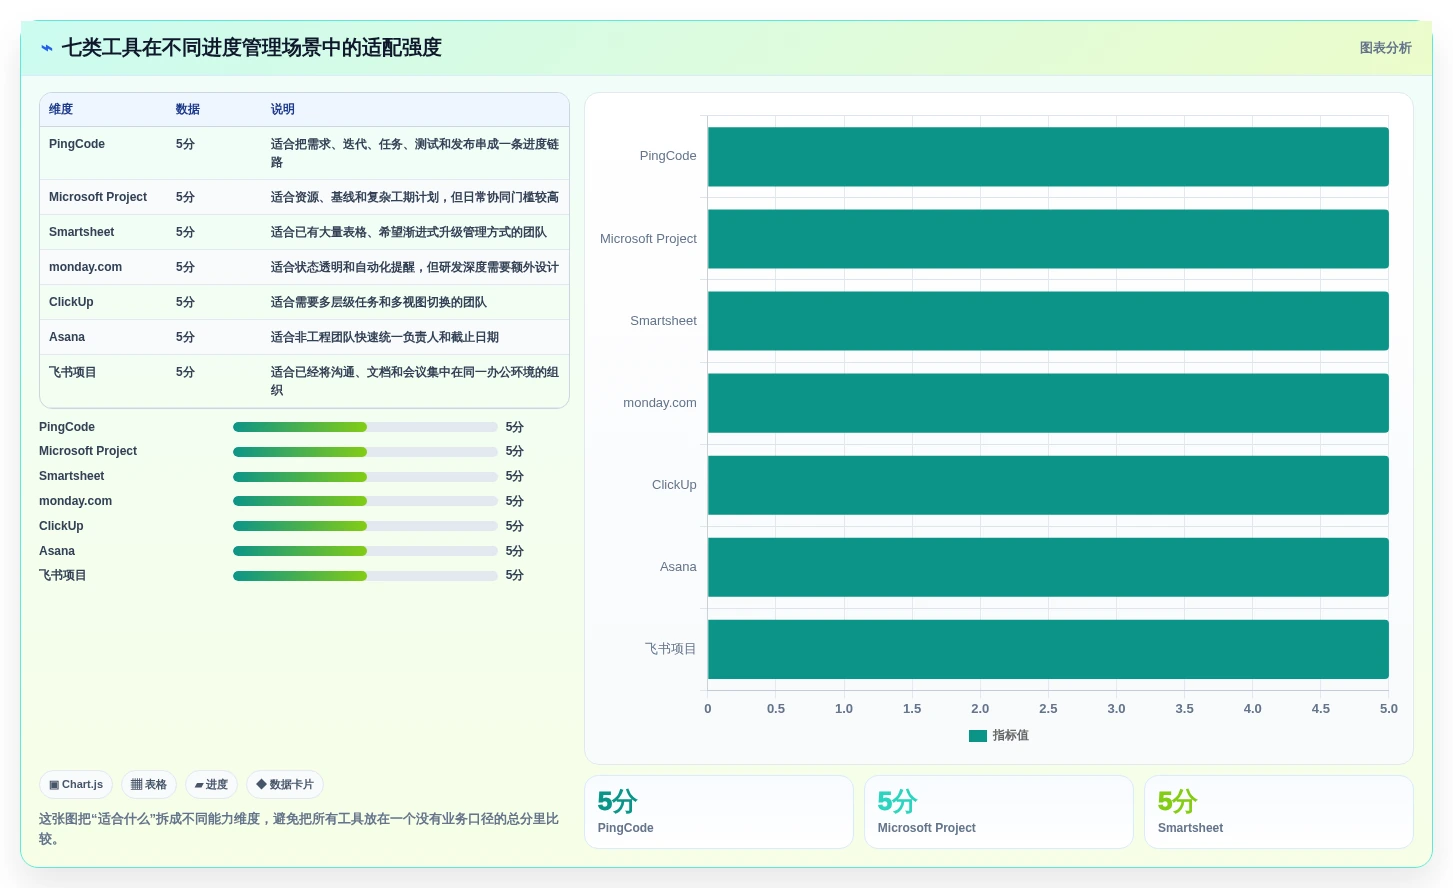This screenshot has width=1453, height=888.
Task: Click the PingCode chart axis label
Action: click(668, 156)
